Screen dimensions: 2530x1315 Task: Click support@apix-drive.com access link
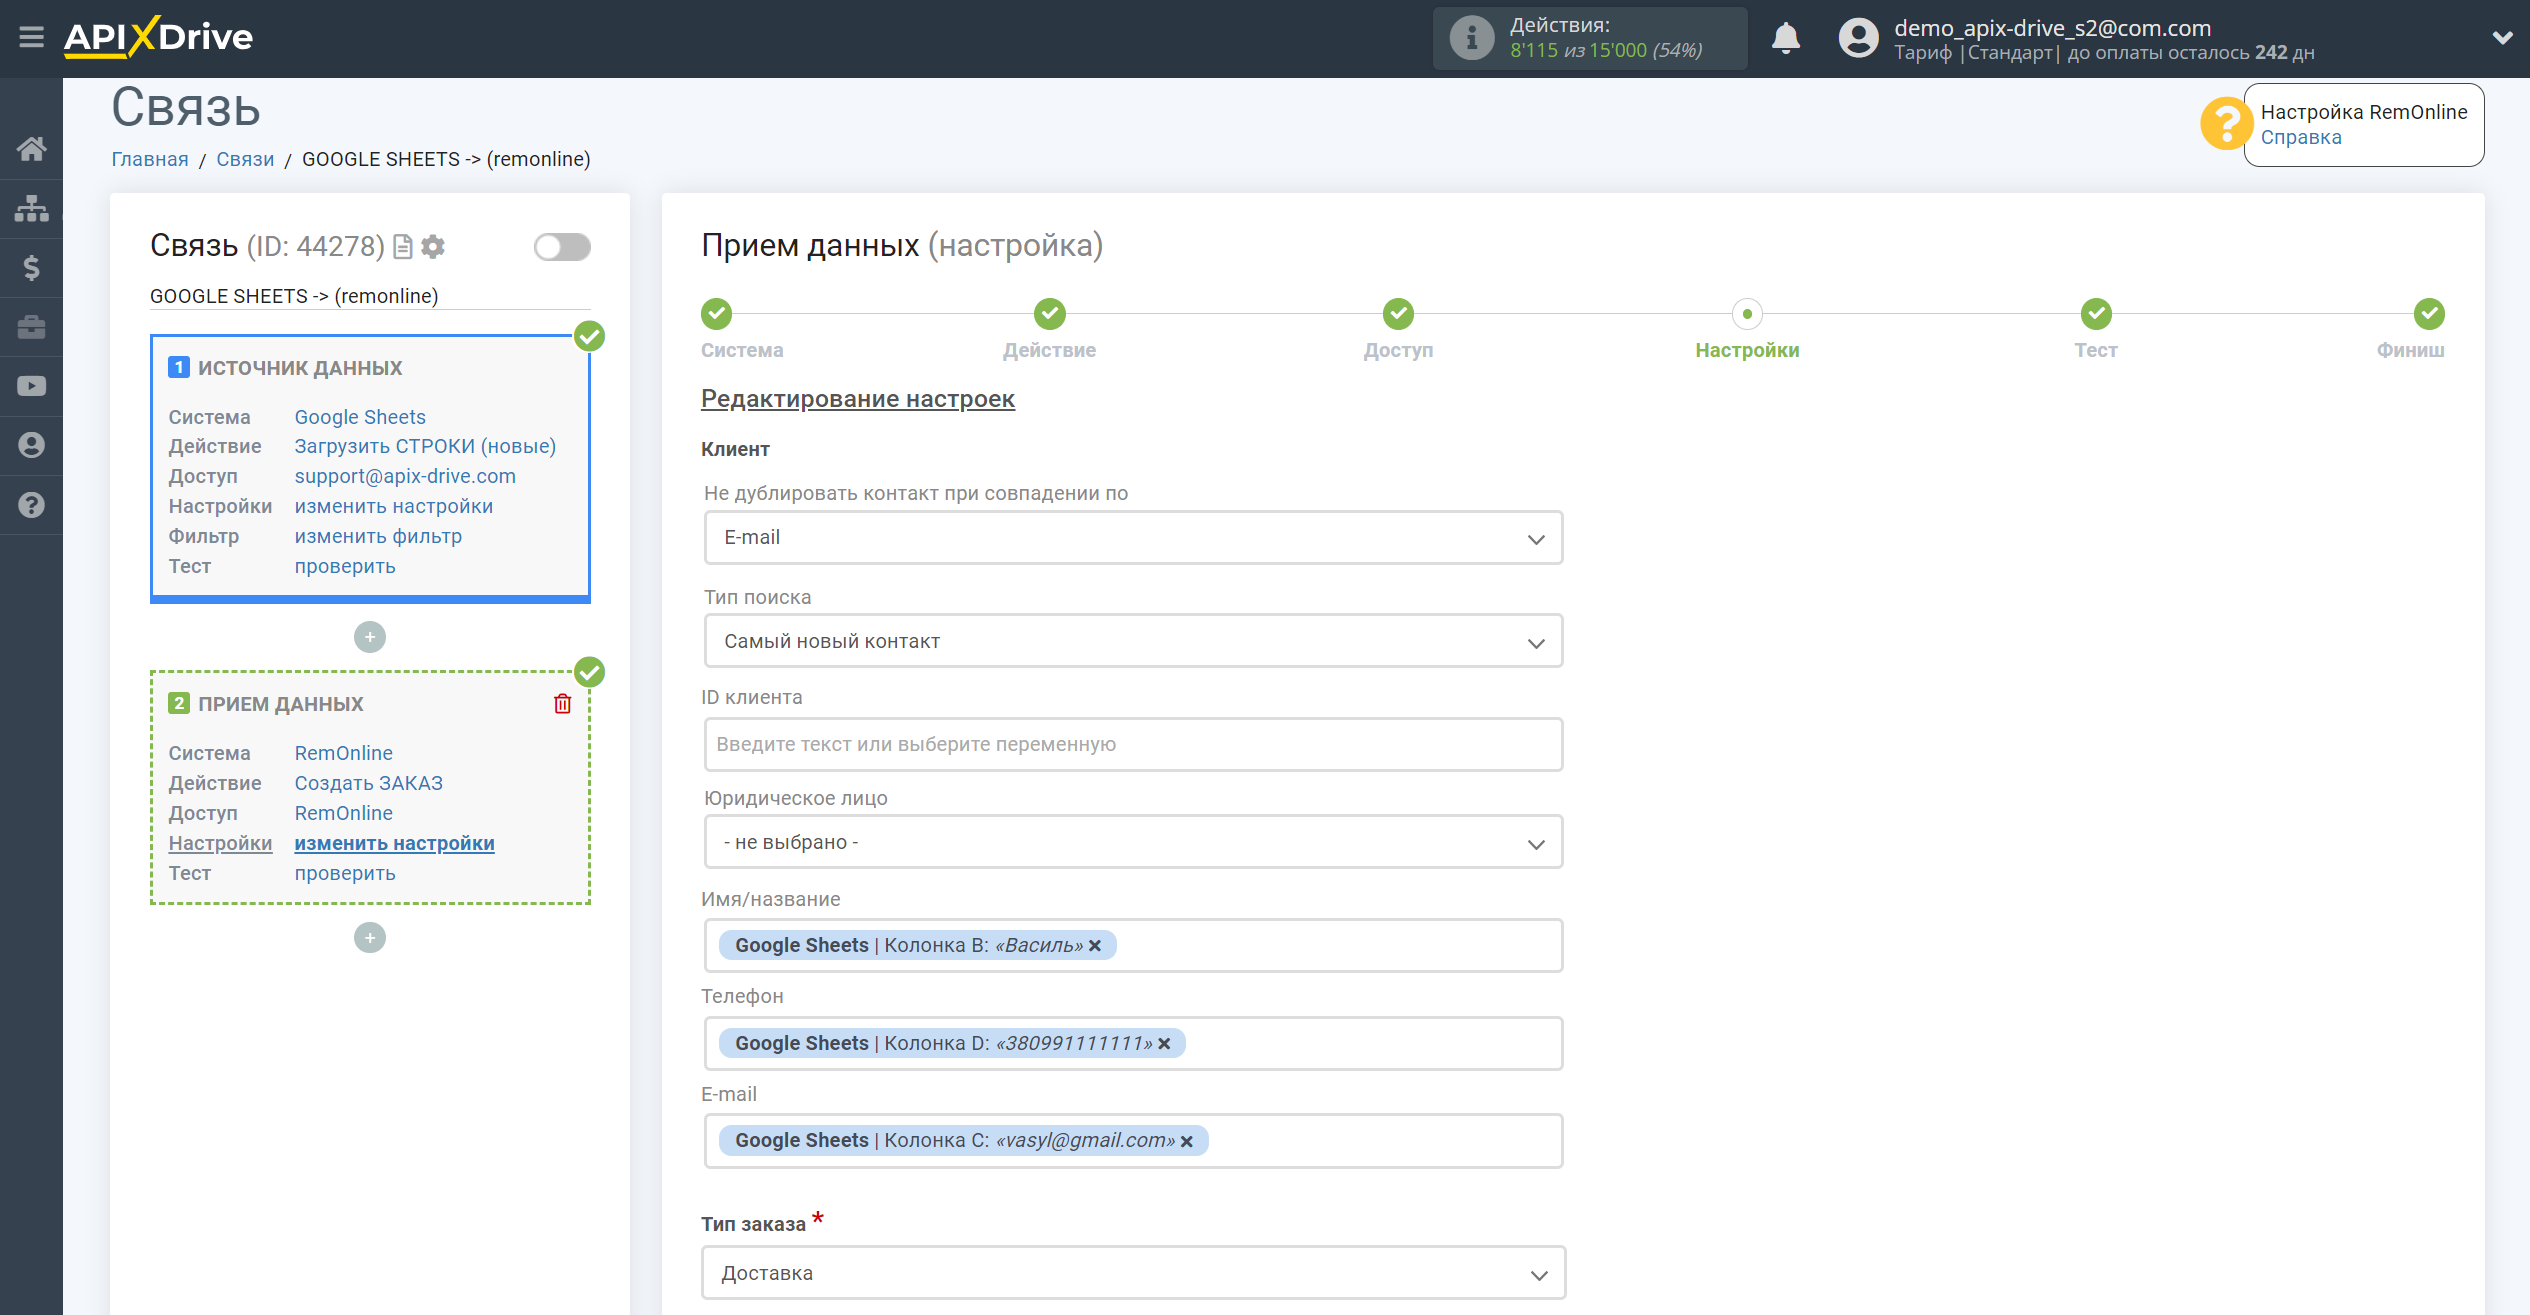(405, 476)
